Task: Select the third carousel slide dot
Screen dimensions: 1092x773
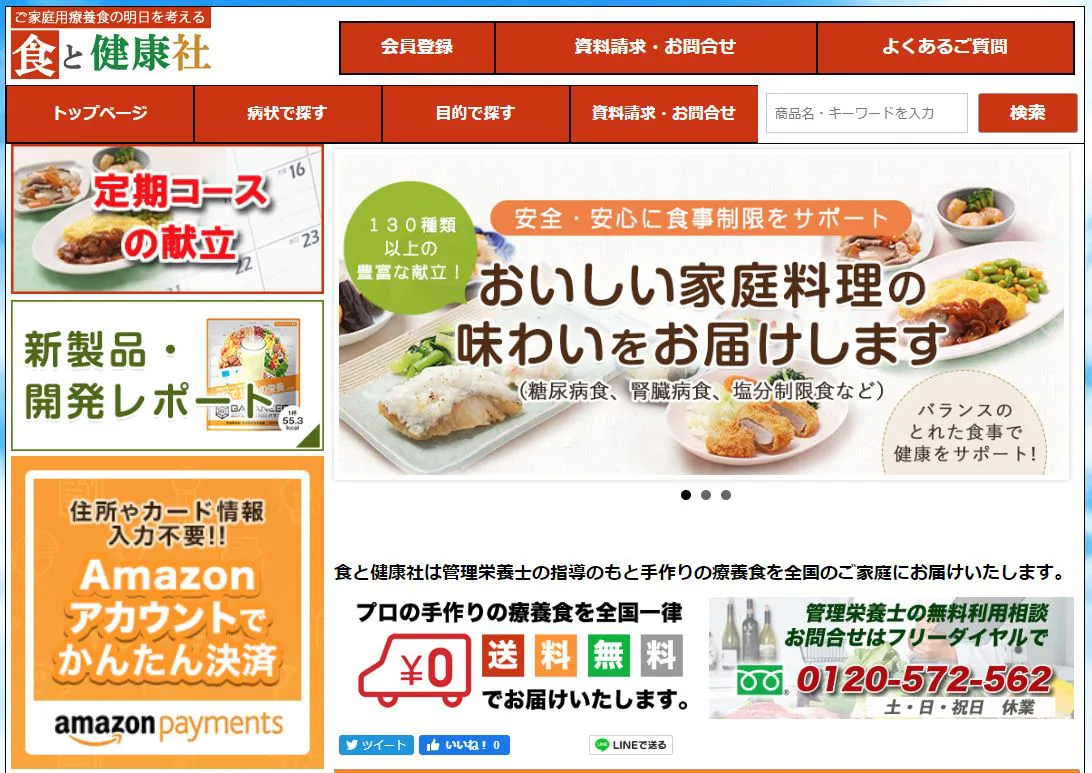Action: click(726, 495)
